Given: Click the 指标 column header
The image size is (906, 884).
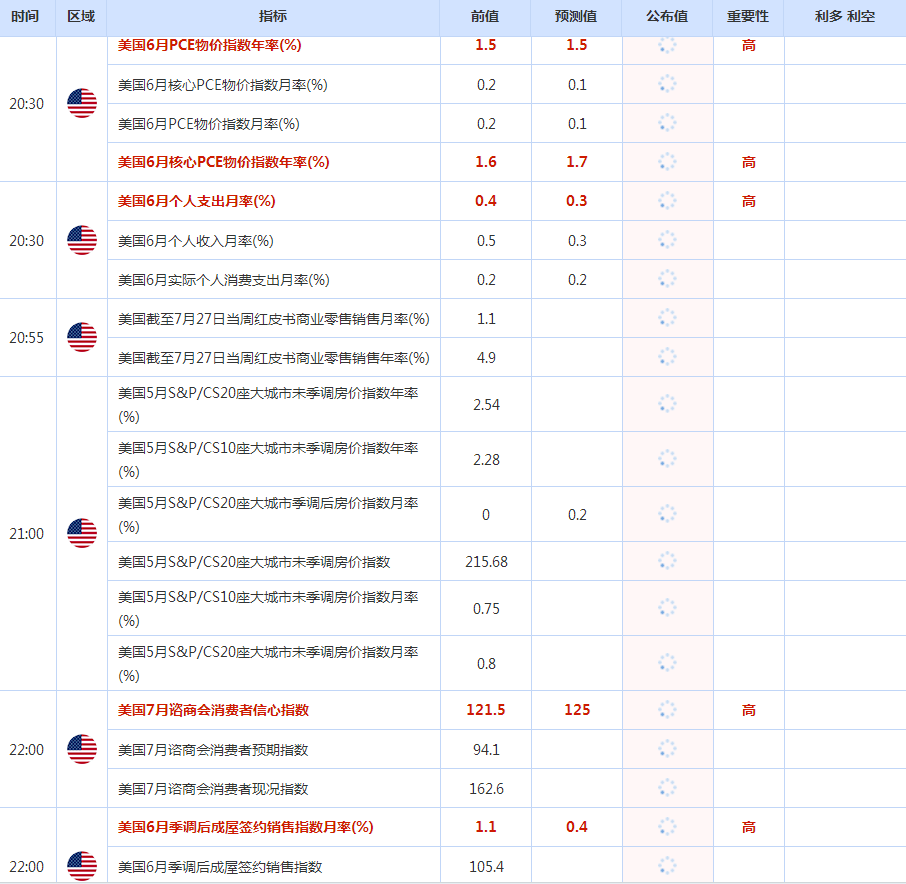Looking at the screenshot, I should [273, 16].
